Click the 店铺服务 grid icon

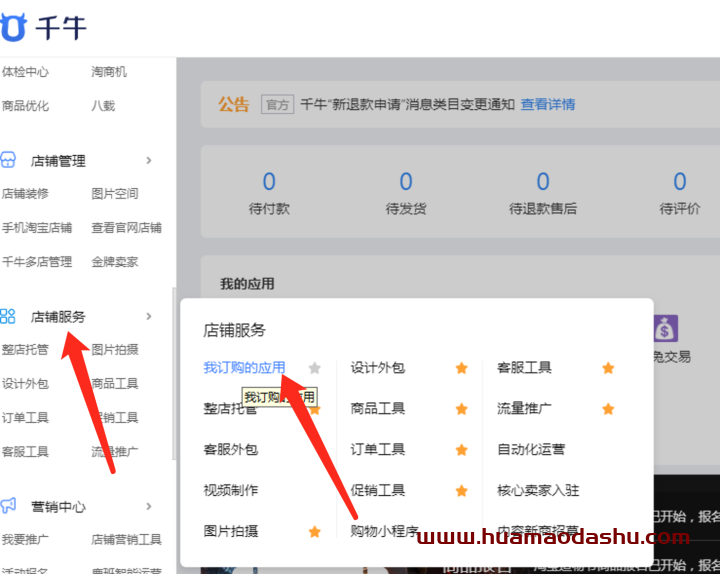pyautogui.click(x=8, y=316)
